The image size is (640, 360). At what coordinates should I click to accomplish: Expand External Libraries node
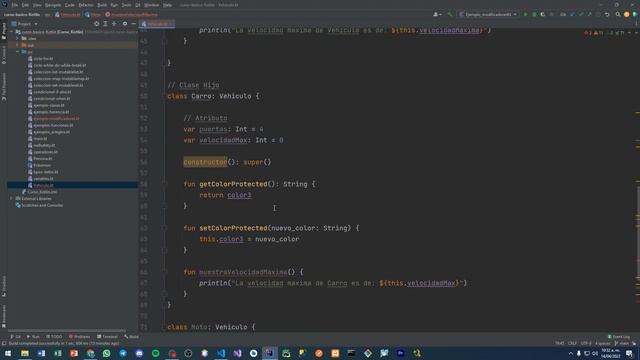(11, 198)
